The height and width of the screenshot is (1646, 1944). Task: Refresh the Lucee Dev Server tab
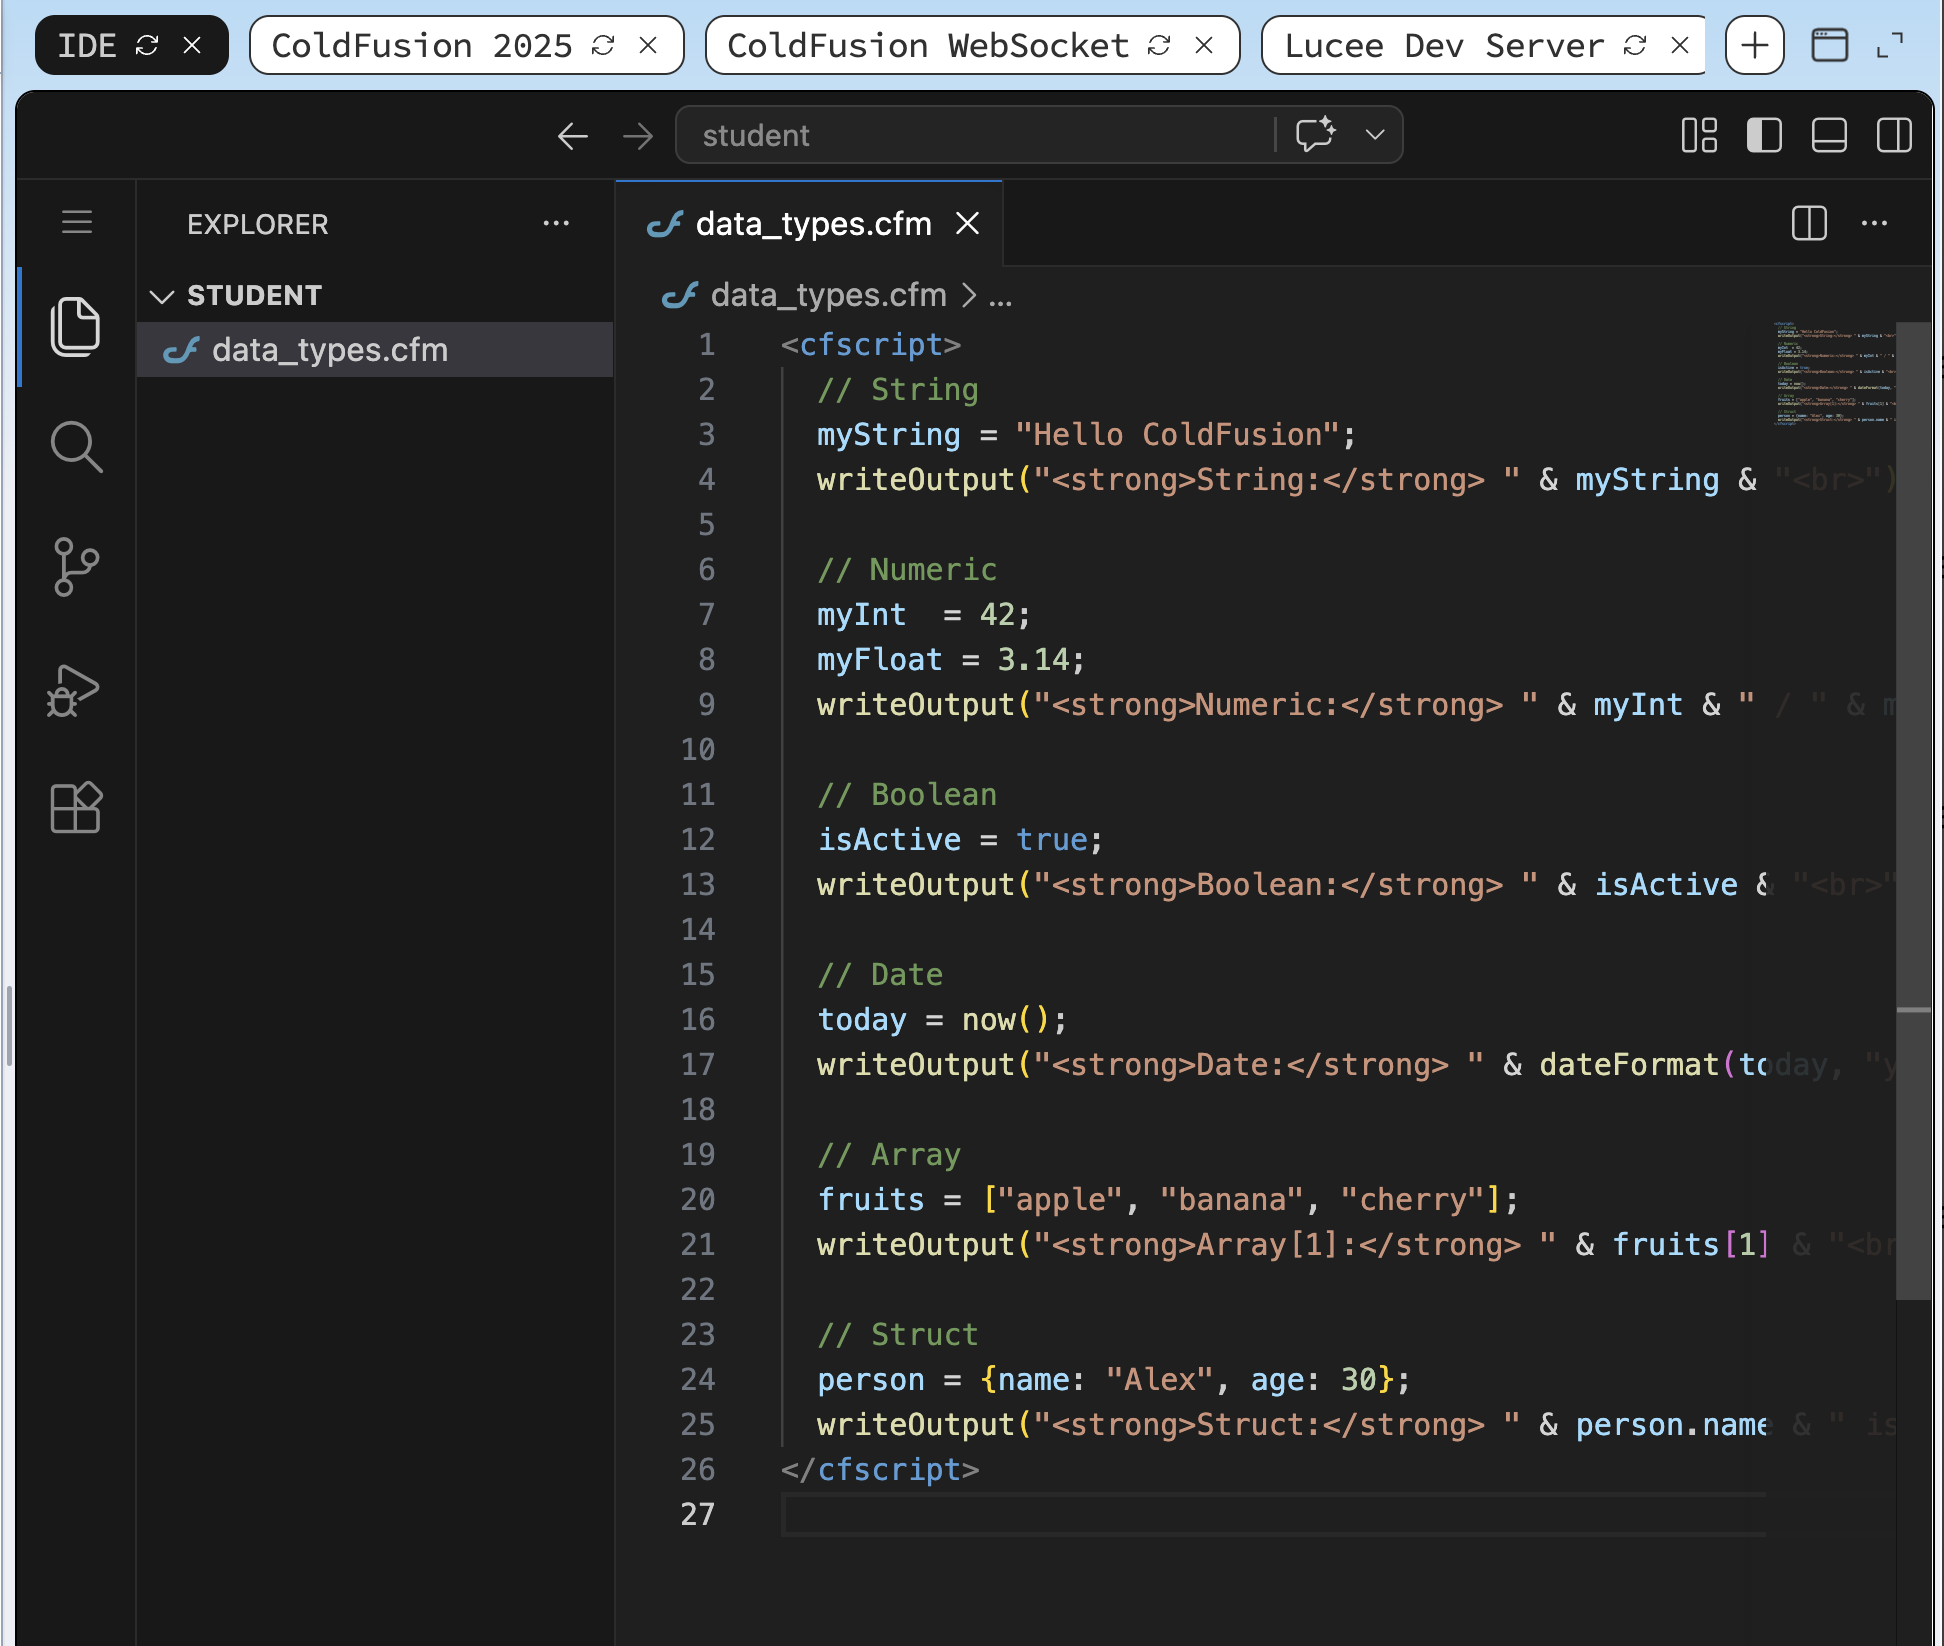click(1635, 45)
